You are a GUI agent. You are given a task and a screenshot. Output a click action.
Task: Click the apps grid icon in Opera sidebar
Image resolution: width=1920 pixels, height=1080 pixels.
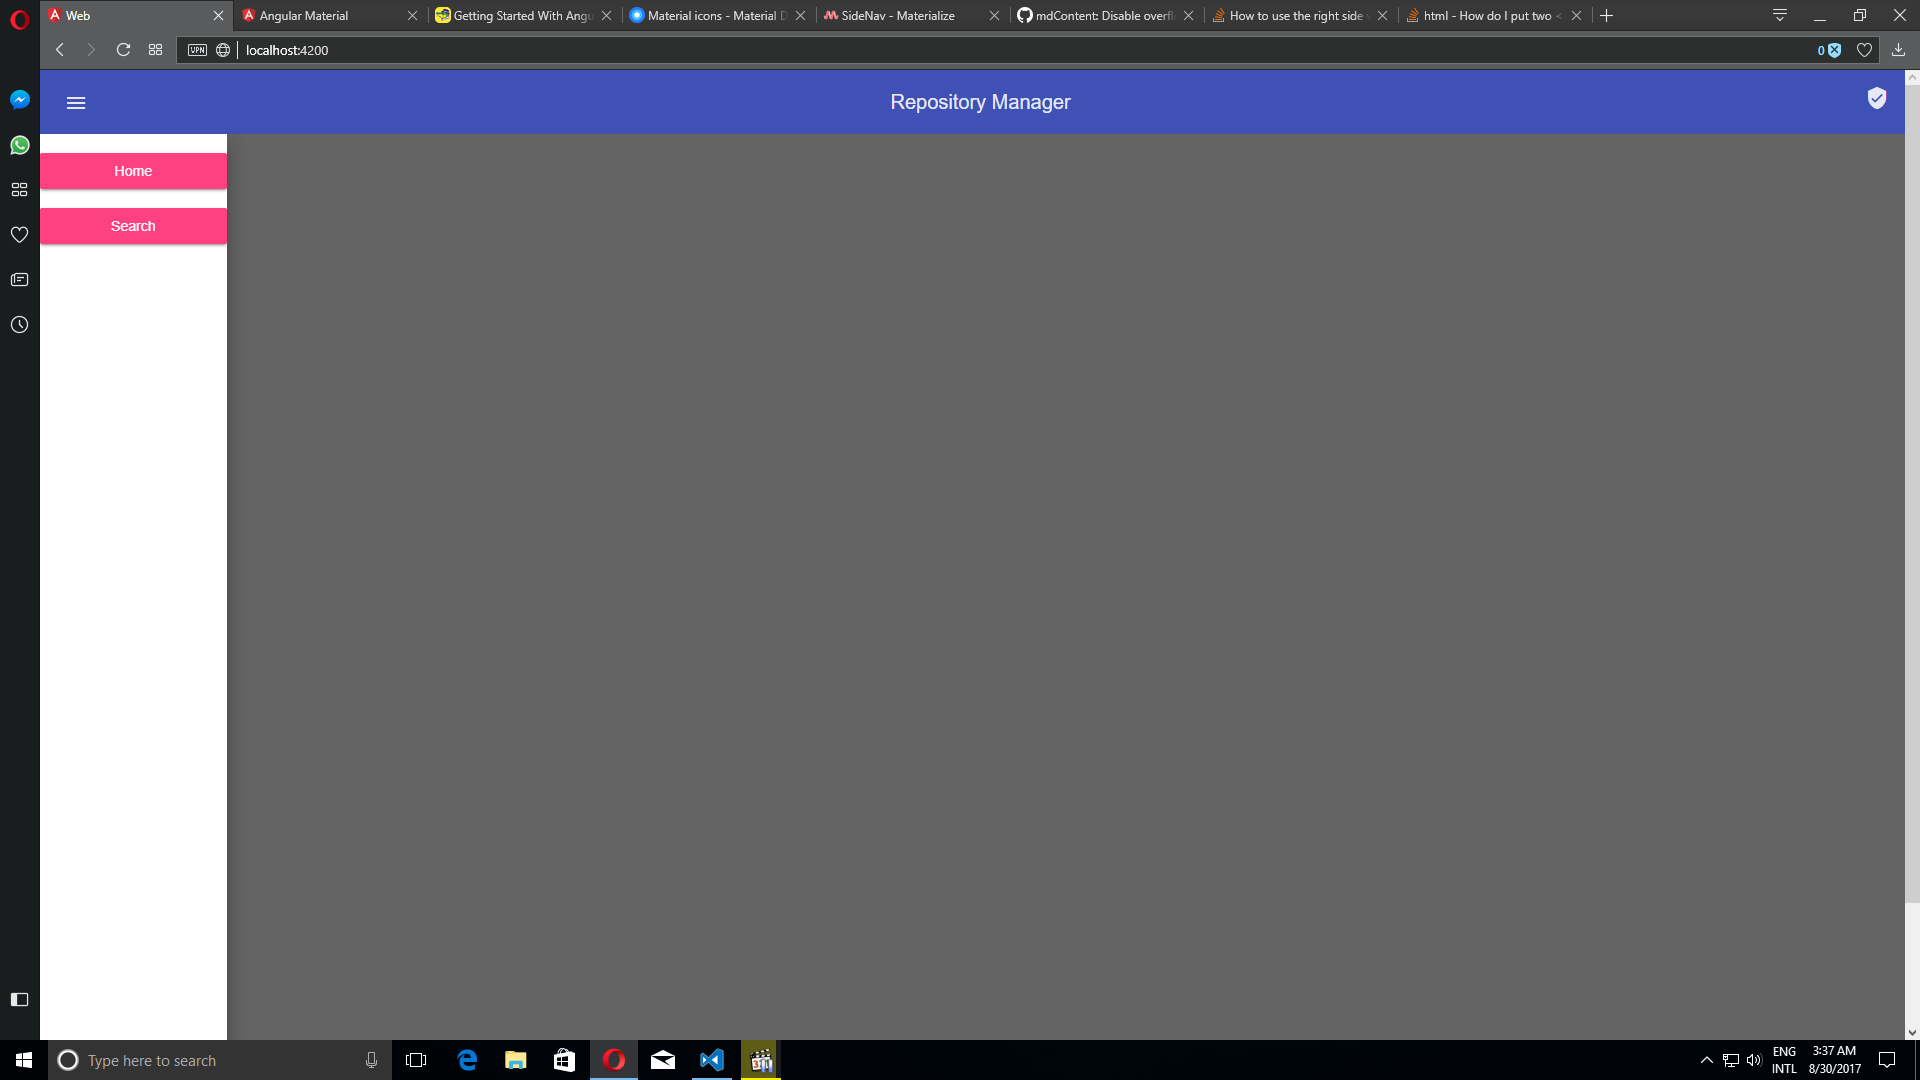click(20, 189)
